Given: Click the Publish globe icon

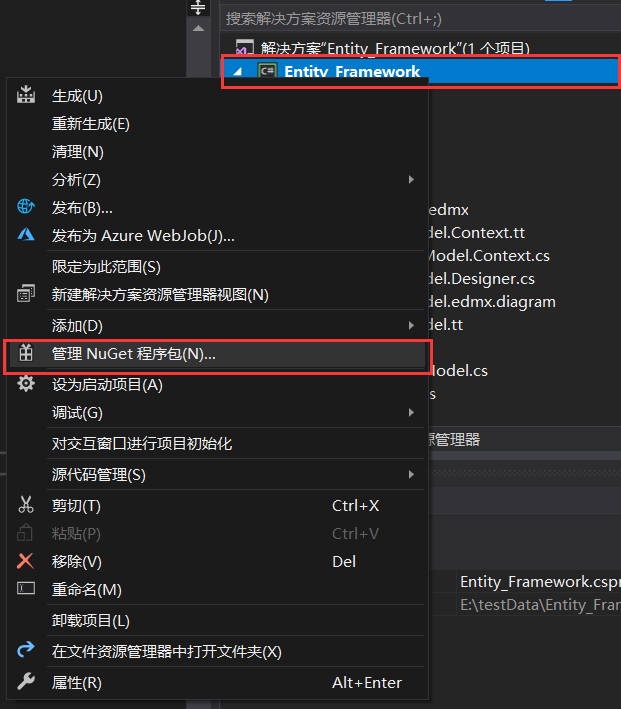Looking at the screenshot, I should click(26, 207).
